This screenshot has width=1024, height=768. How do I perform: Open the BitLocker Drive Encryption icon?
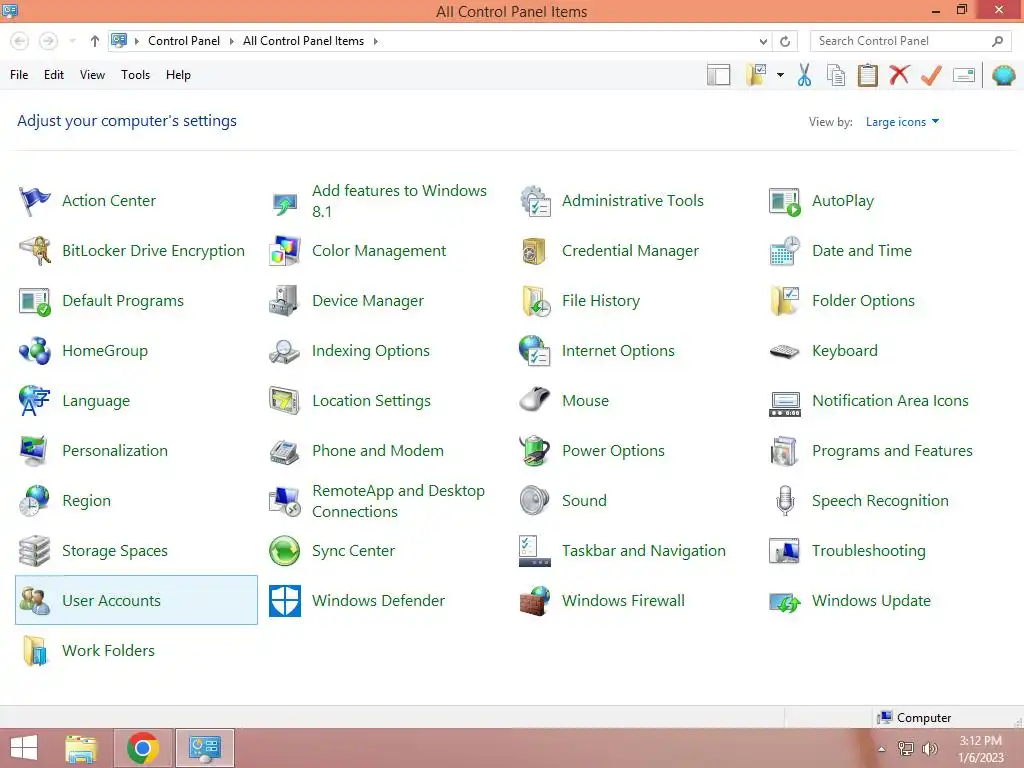pyautogui.click(x=35, y=251)
